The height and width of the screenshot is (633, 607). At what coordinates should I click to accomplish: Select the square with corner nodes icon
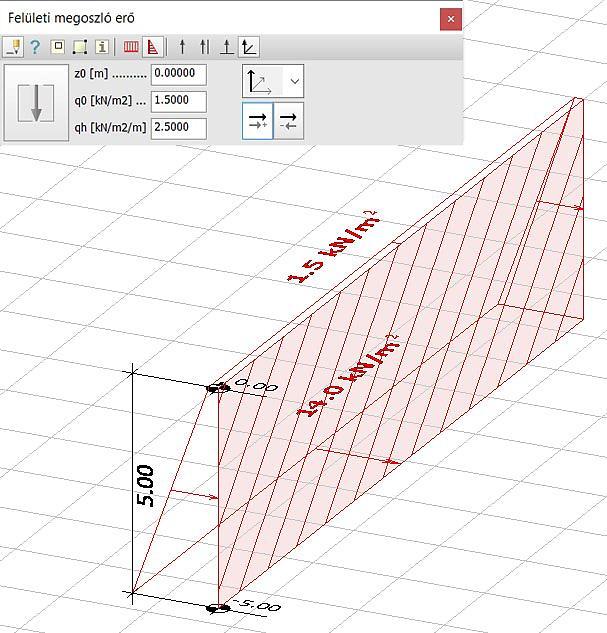[x=80, y=47]
